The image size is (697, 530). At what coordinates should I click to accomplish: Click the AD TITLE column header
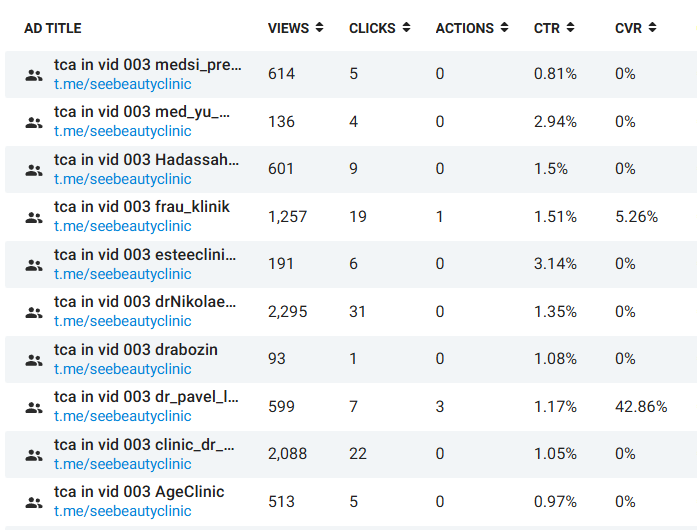53,28
